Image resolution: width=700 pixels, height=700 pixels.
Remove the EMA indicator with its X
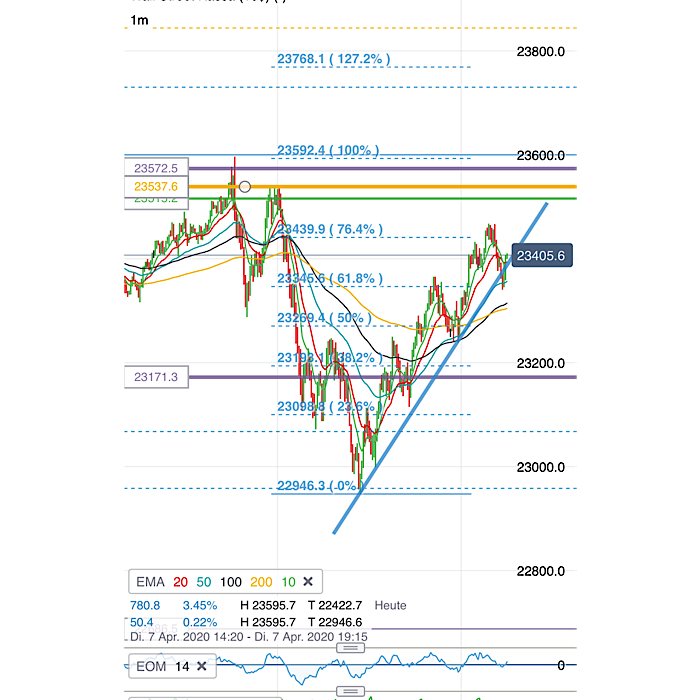308,582
